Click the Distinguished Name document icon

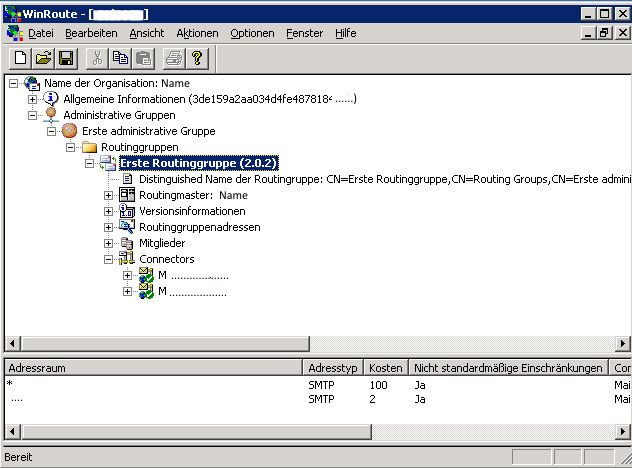[127, 179]
